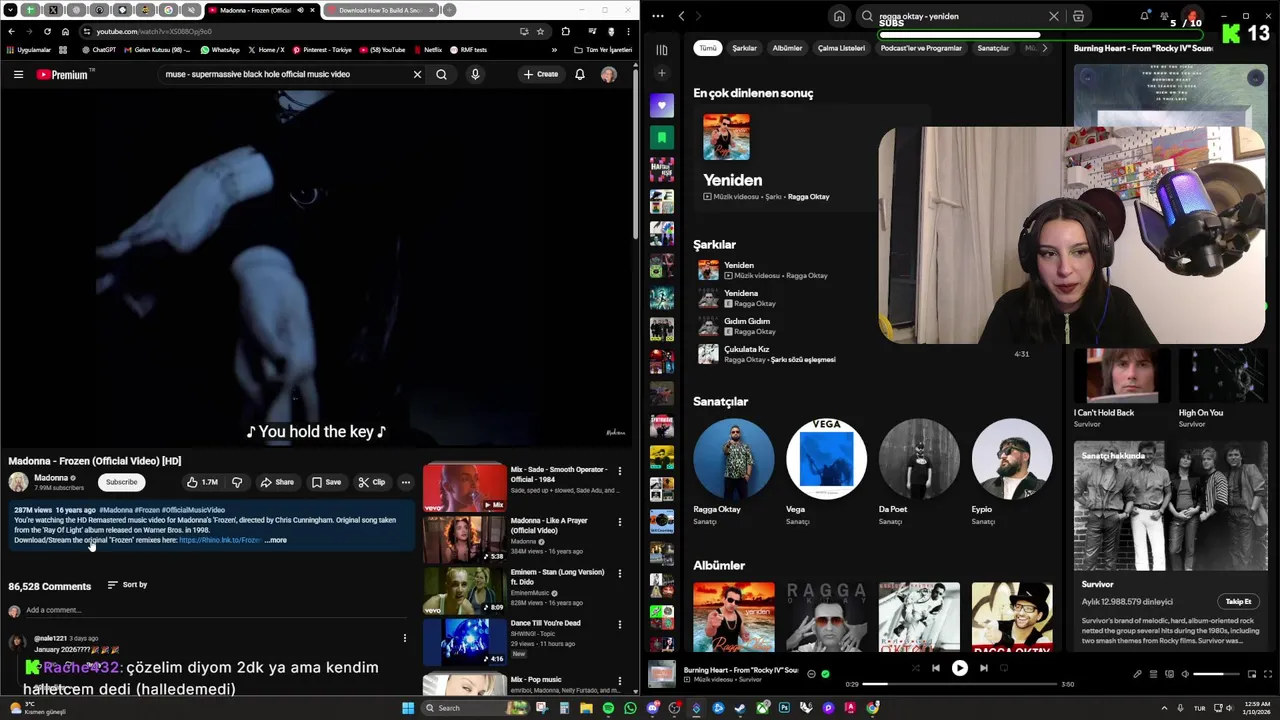The image size is (1280, 720).
Task: Open Liked Songs in Spotify sidebar
Action: pos(661,105)
